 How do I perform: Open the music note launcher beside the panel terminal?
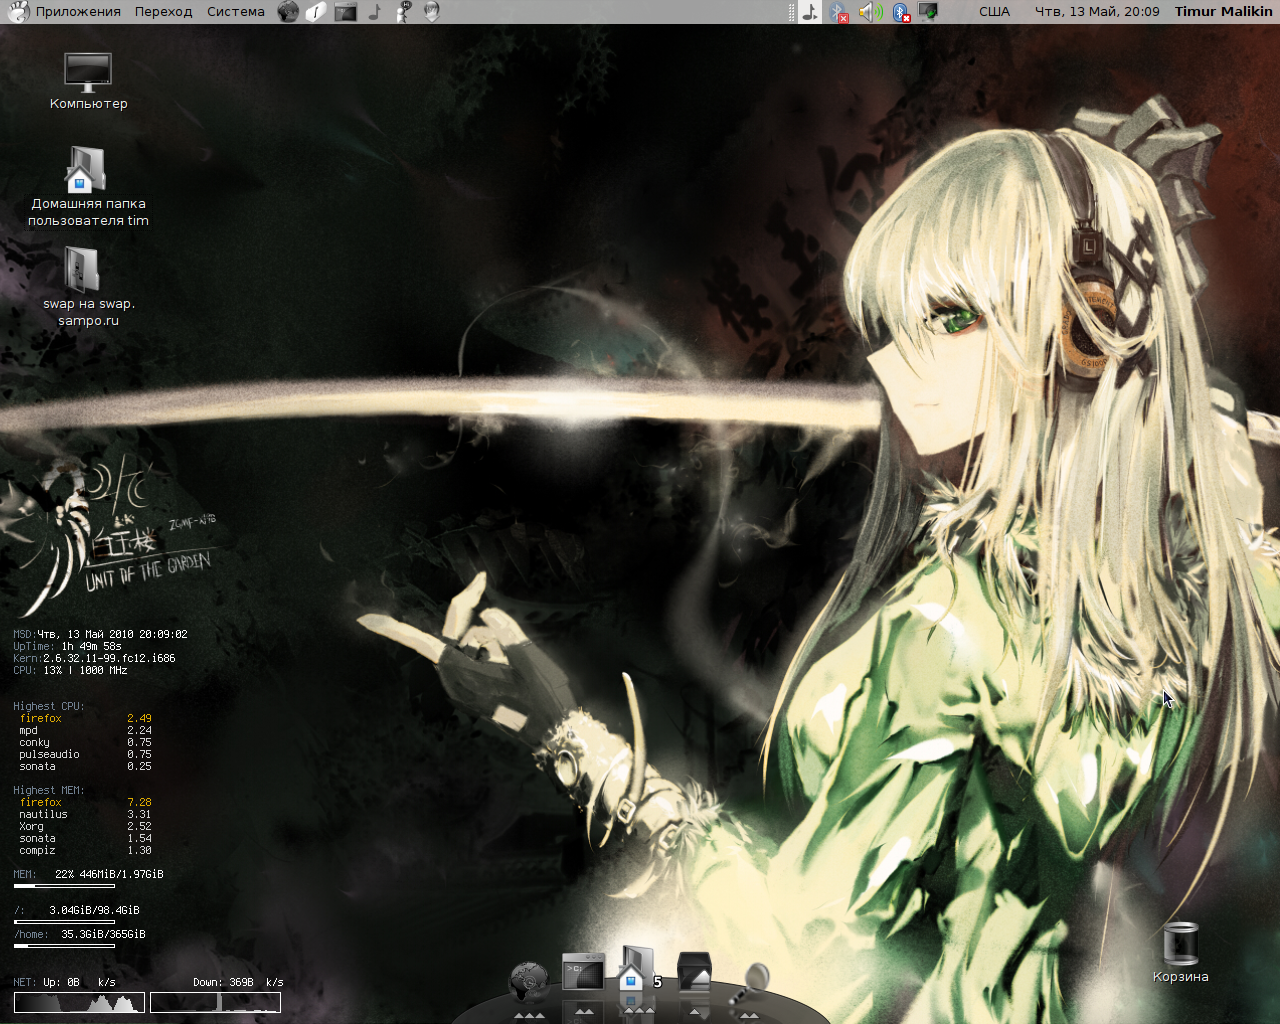375,12
